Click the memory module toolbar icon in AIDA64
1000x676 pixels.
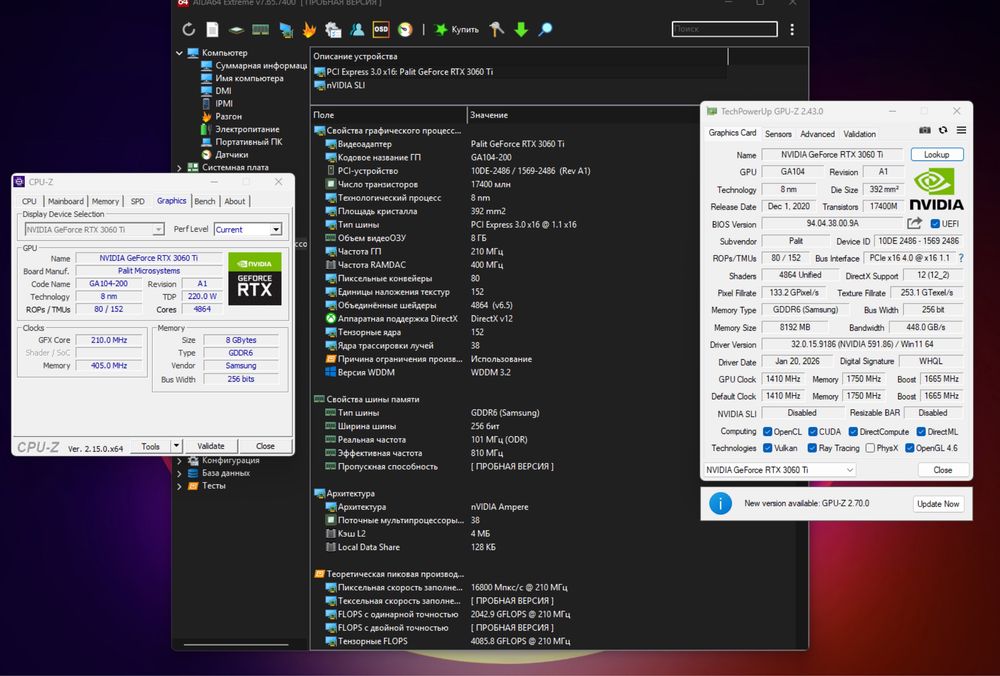pos(260,29)
